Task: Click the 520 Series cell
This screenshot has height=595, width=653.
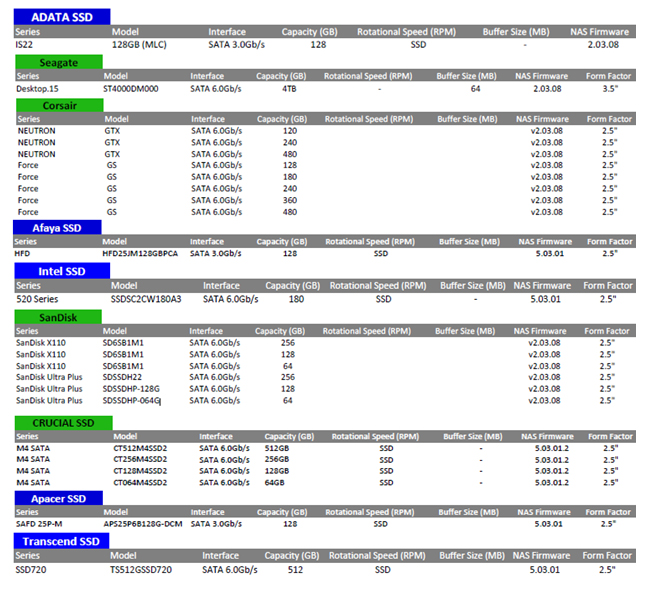Action: [x=37, y=299]
